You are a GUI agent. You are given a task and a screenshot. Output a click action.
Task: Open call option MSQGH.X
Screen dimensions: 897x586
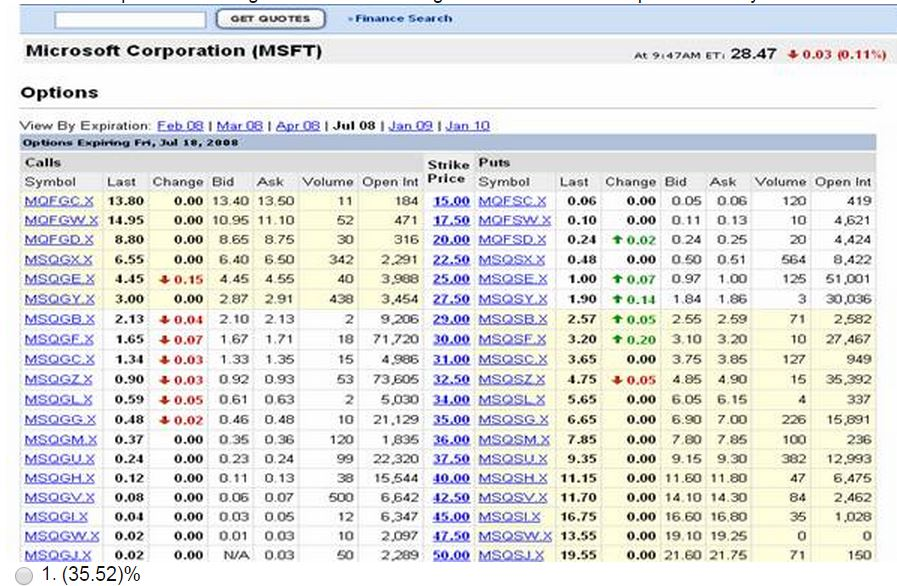click(x=59, y=478)
